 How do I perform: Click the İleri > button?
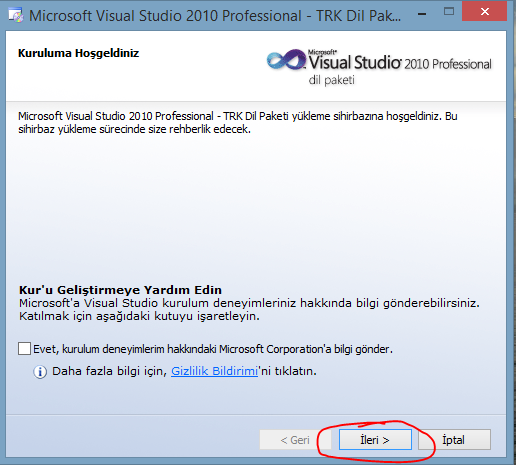coord(375,440)
